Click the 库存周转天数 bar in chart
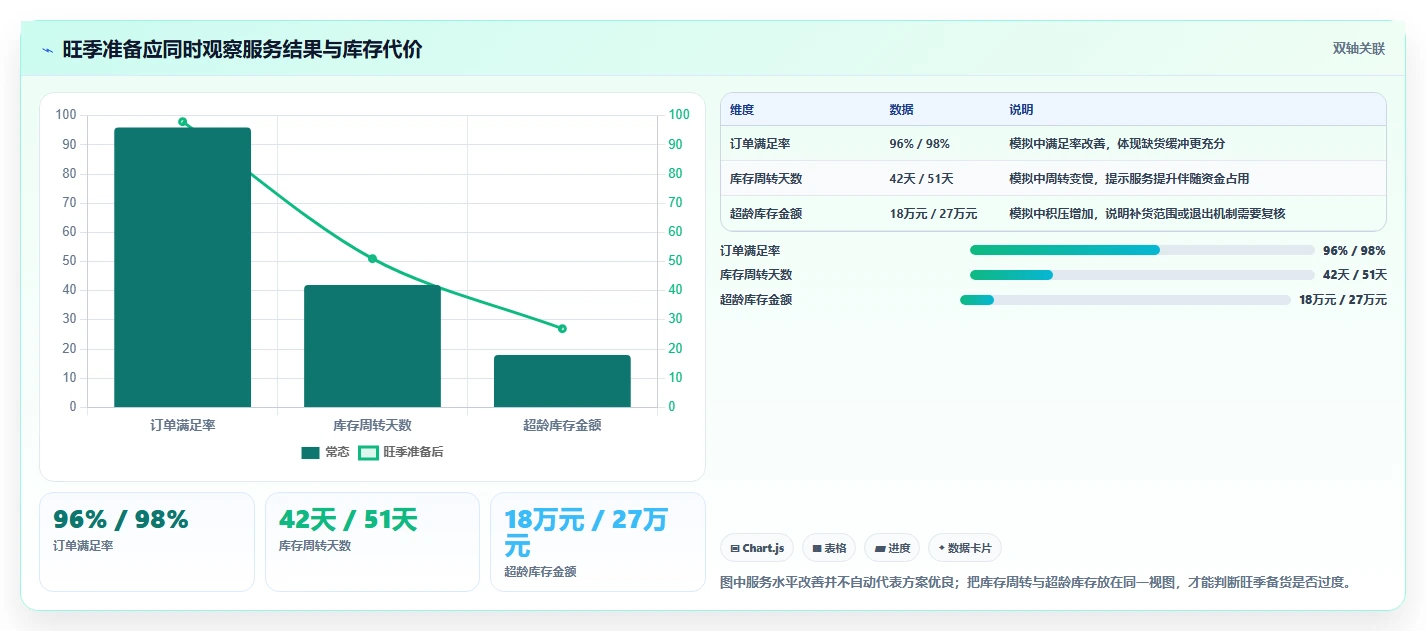 click(x=372, y=346)
